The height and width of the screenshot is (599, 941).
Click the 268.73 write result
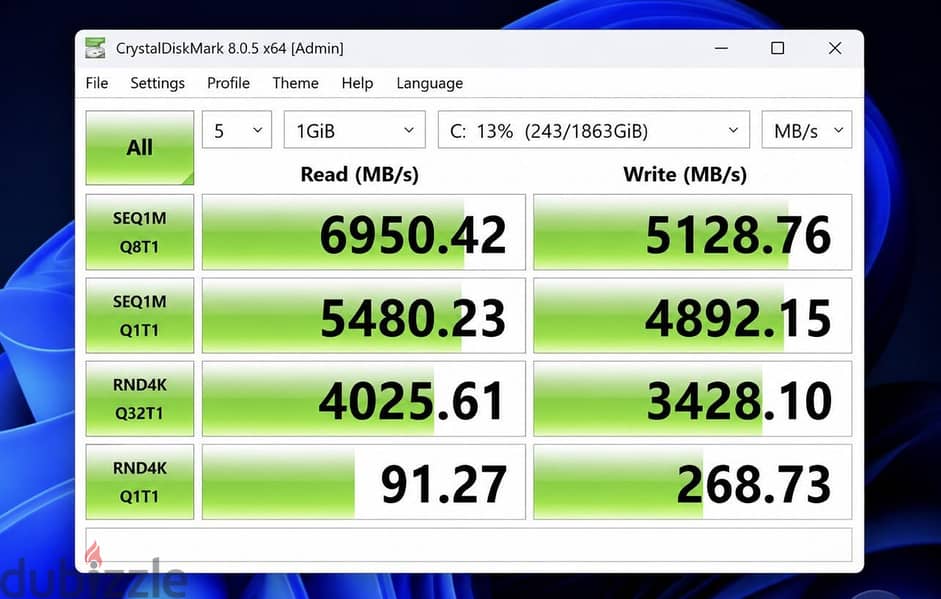(693, 482)
